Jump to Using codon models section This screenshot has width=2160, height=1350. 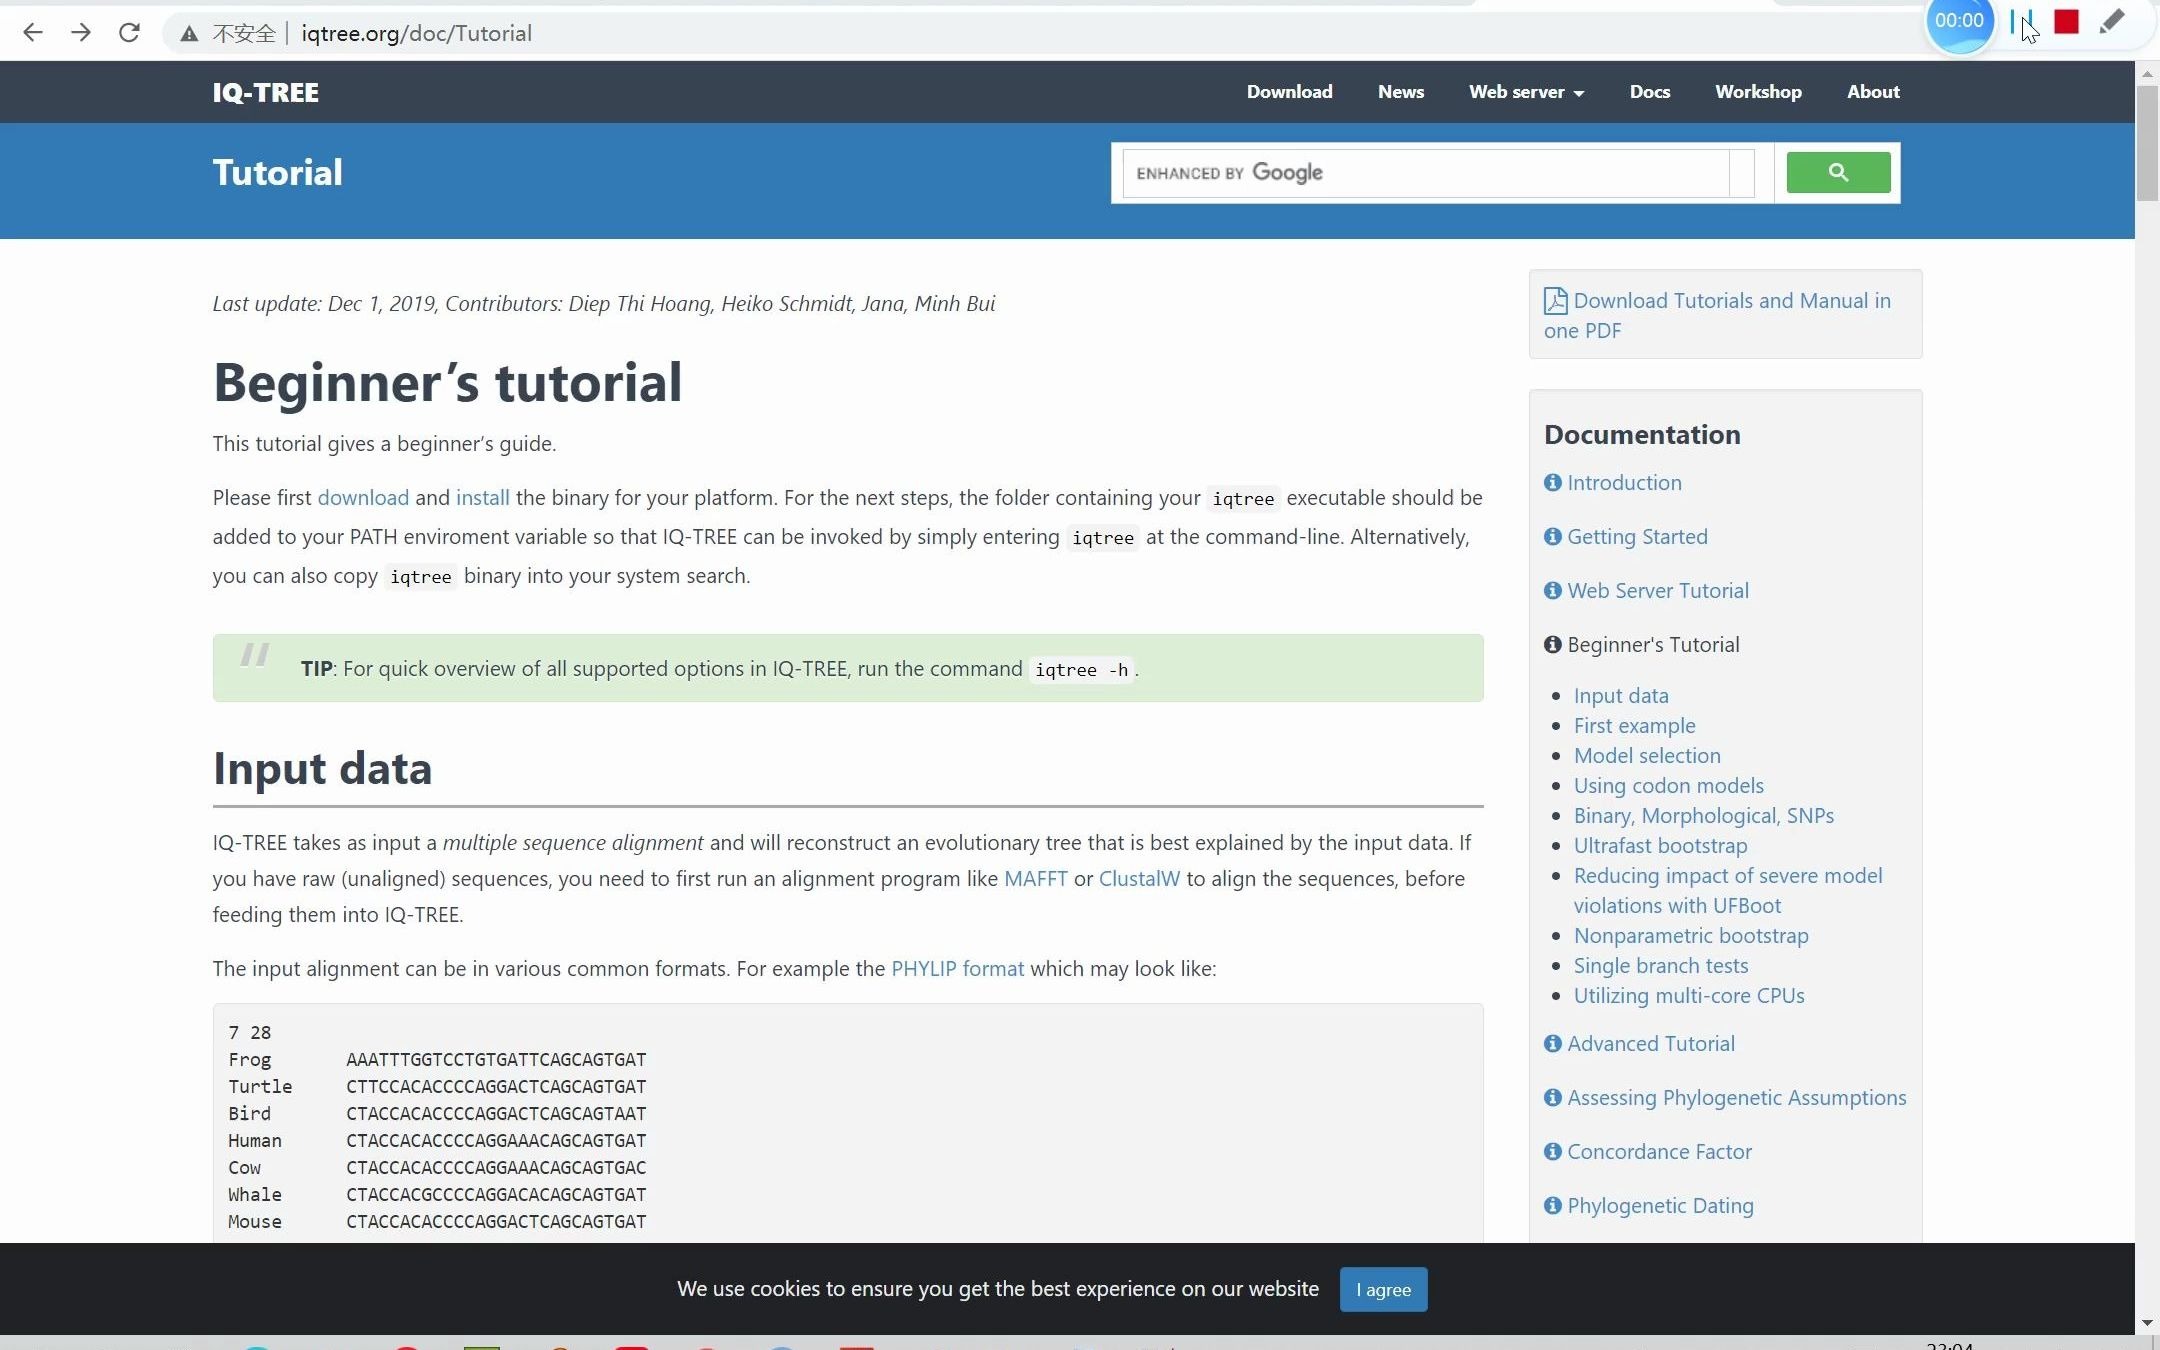1668,786
